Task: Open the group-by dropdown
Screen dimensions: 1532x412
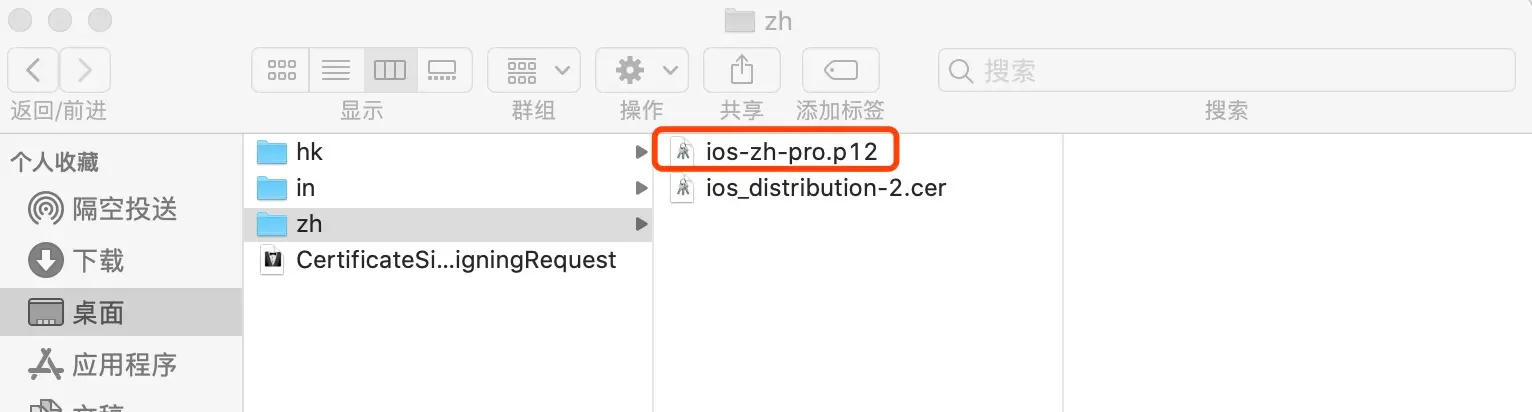Action: coord(534,70)
